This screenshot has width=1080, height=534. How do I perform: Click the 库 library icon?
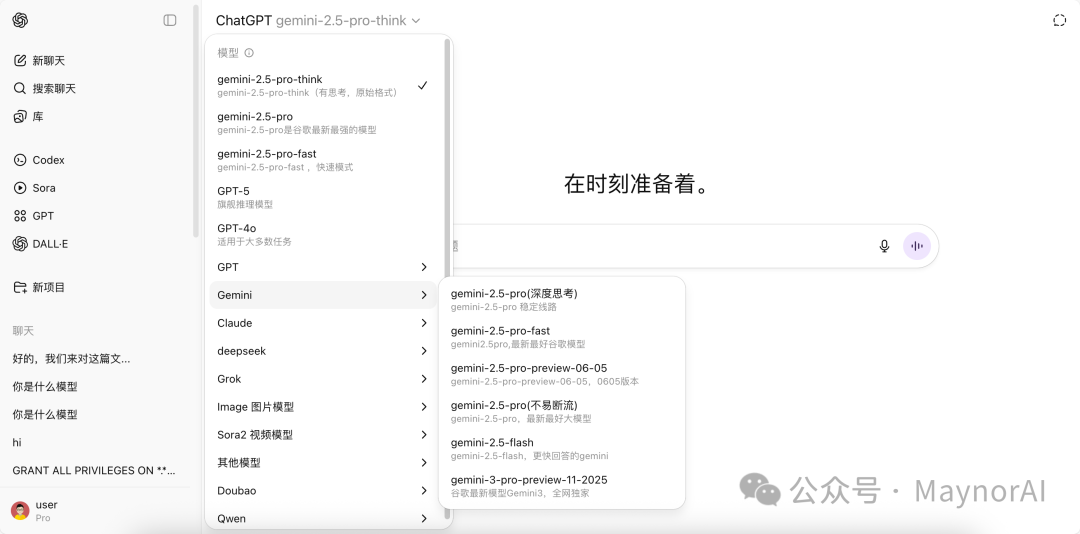pyautogui.click(x=20, y=117)
